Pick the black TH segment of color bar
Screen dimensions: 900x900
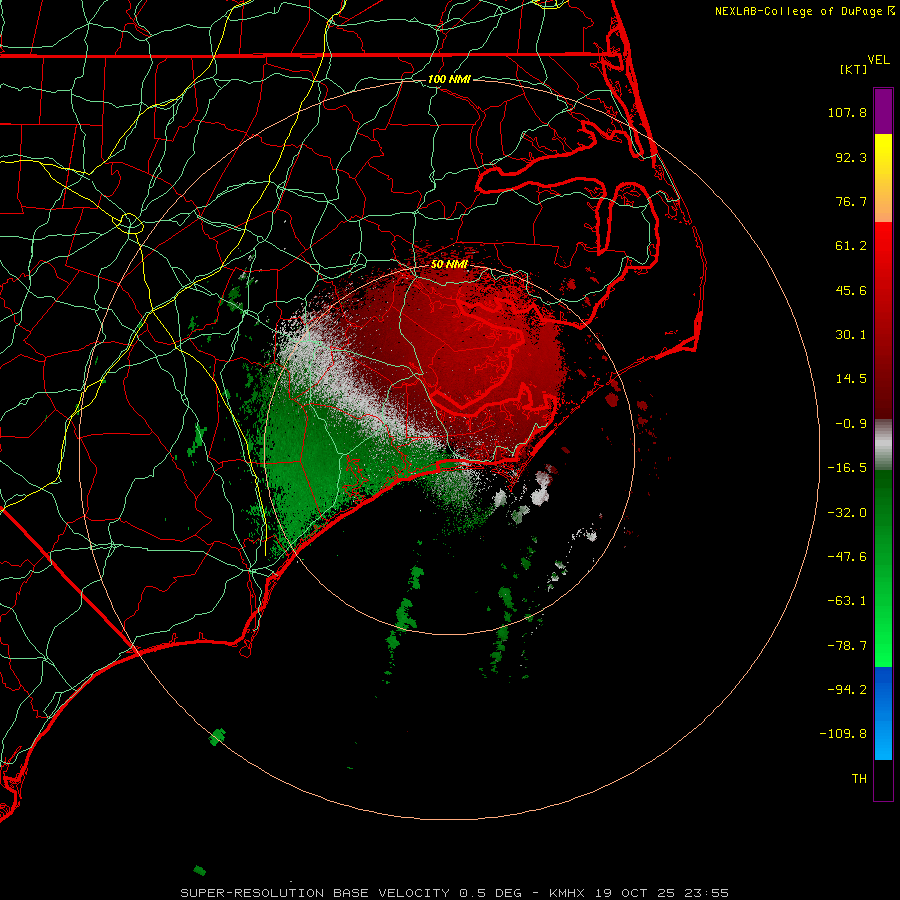[x=883, y=780]
